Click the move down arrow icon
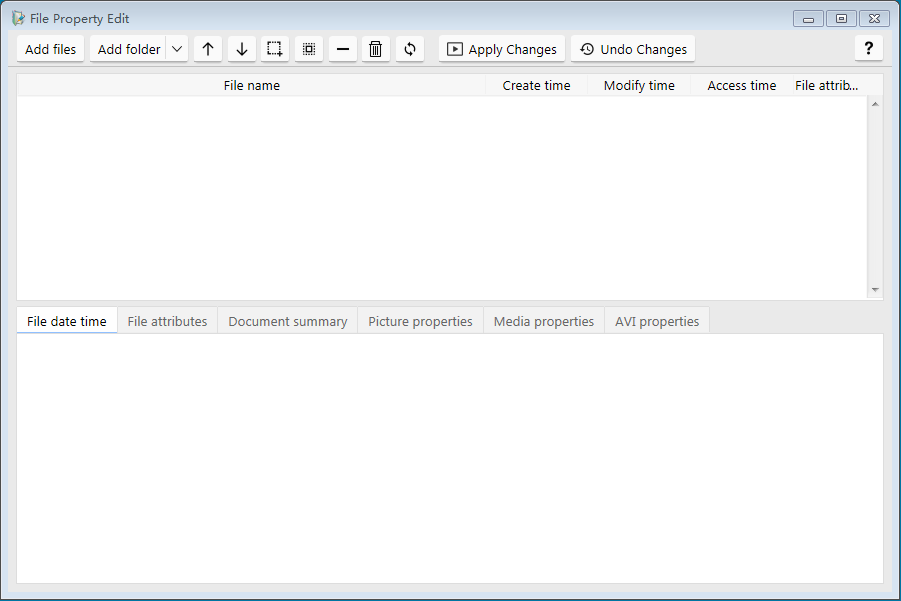The height and width of the screenshot is (601, 901). [241, 49]
